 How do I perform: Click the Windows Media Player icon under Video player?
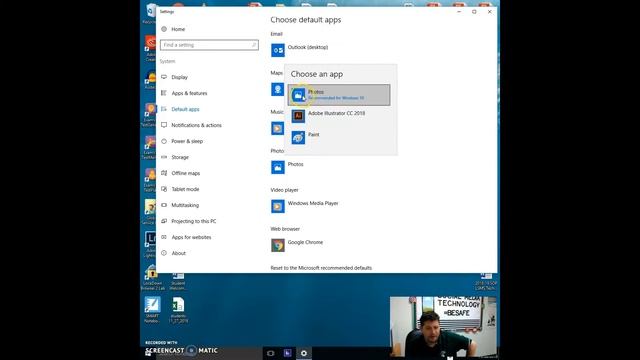[278, 207]
